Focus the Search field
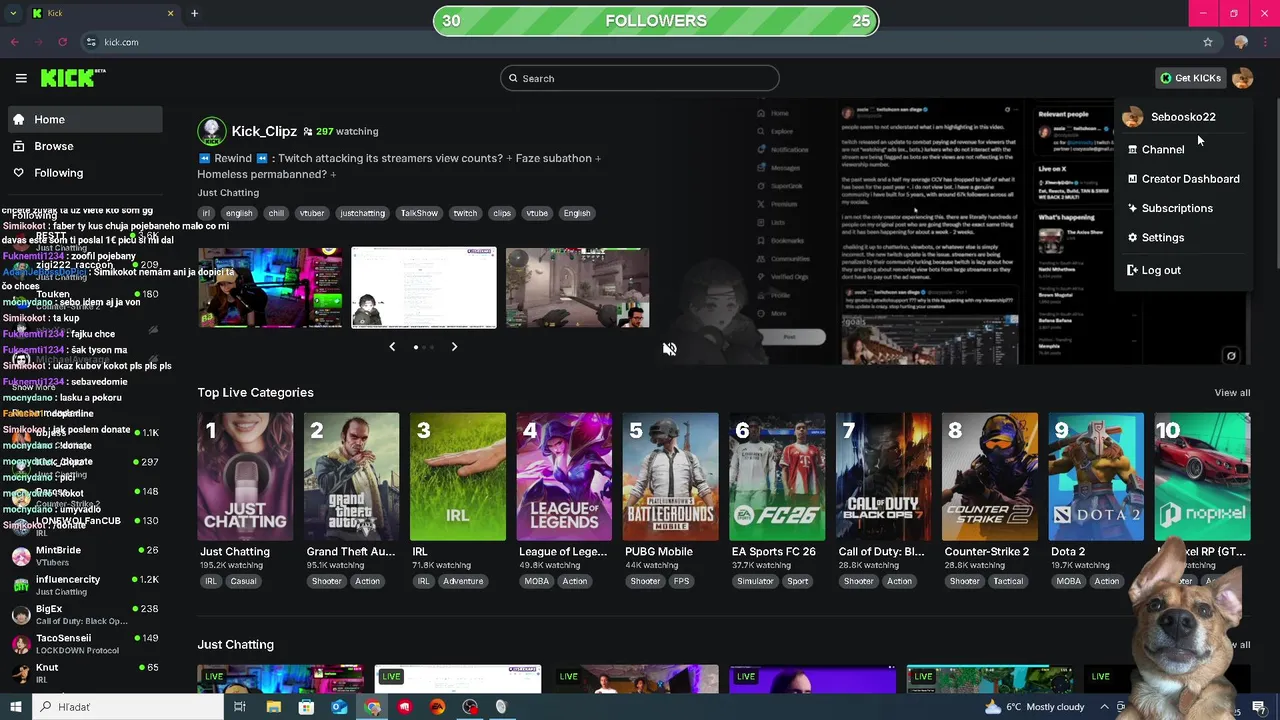 [640, 78]
